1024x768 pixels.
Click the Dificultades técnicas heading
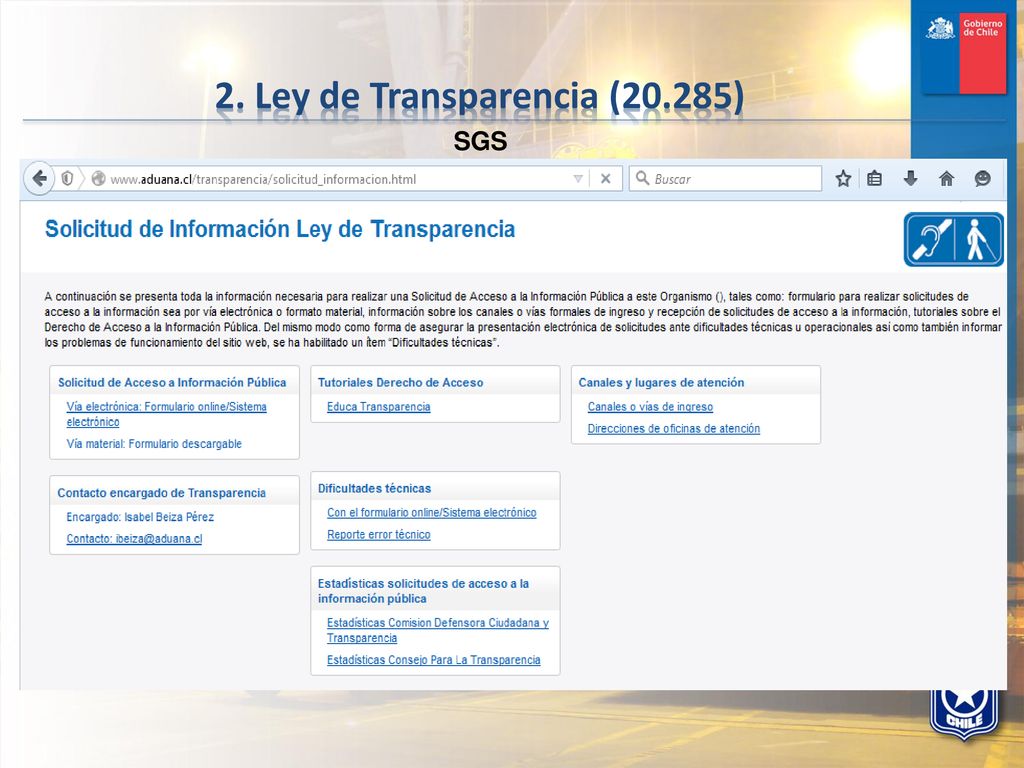374,488
